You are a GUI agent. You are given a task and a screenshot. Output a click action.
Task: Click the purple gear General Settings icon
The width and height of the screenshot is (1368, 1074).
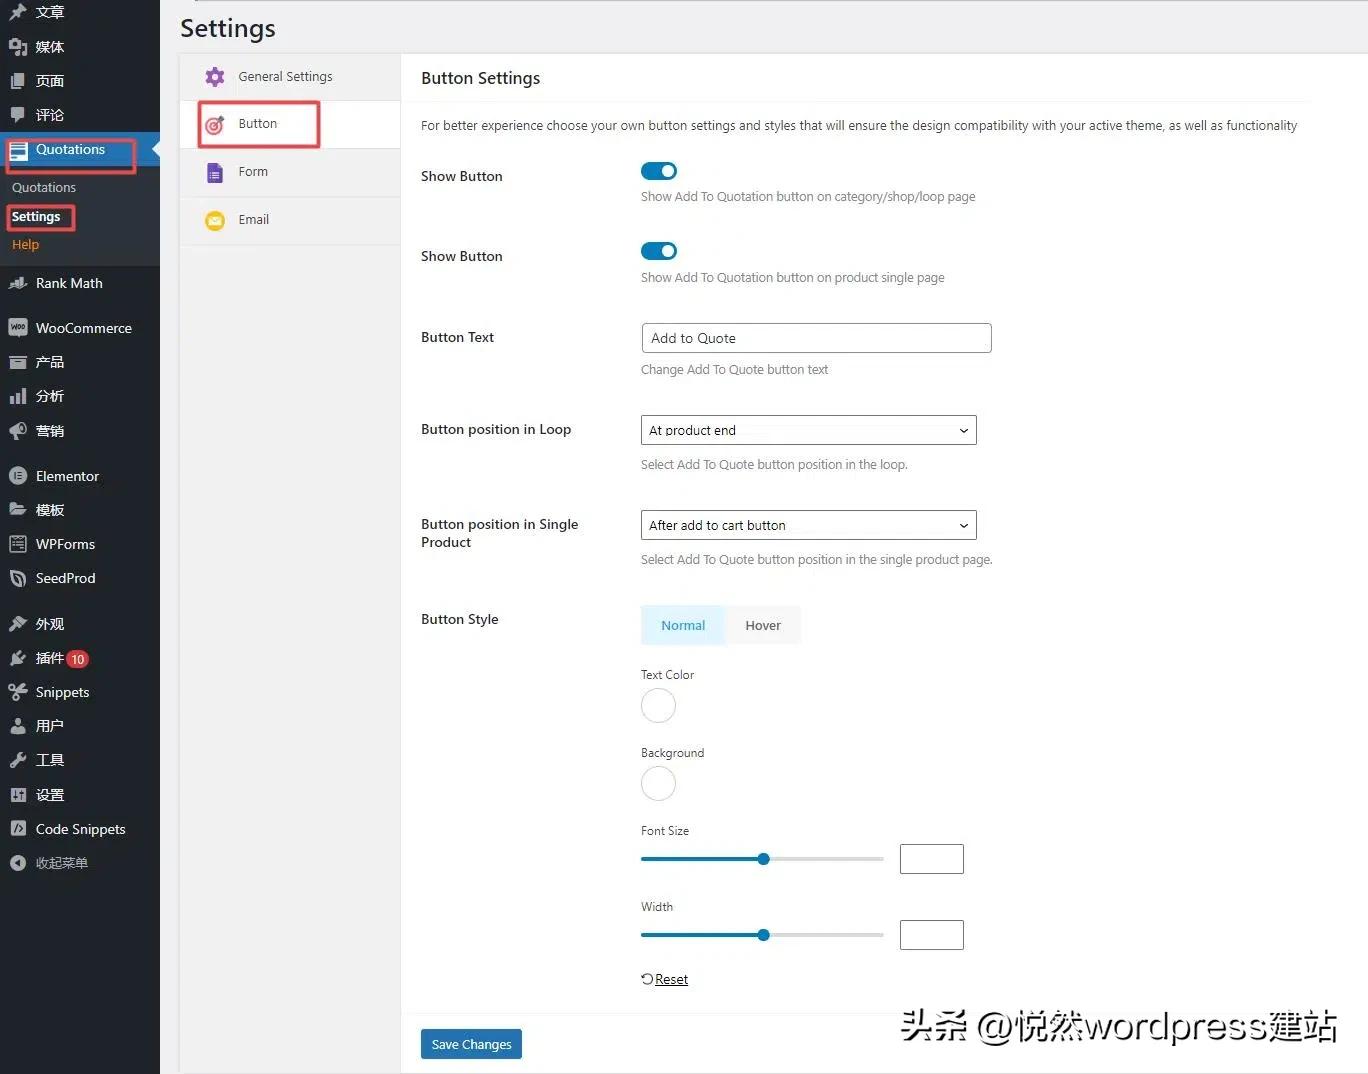coord(215,77)
